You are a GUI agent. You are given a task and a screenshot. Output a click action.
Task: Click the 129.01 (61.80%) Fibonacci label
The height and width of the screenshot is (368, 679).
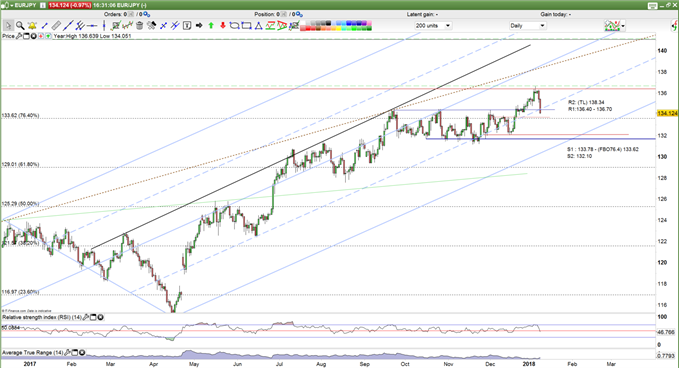20,165
